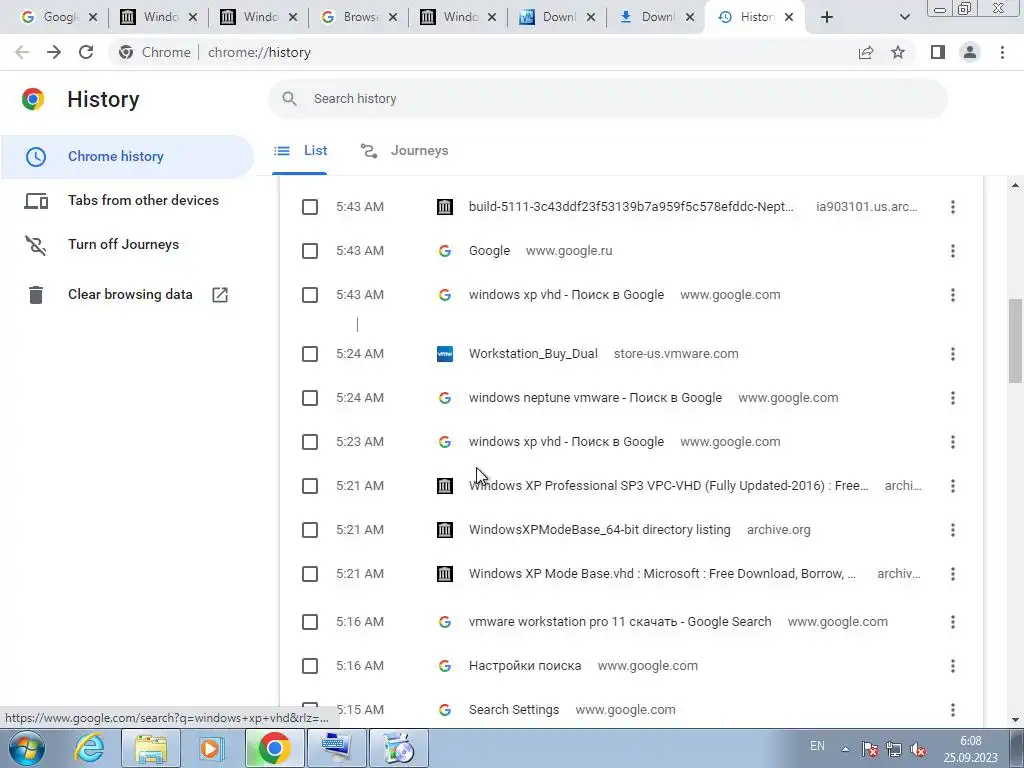This screenshot has height=768, width=1024.
Task: Click the muted speaker tray icon
Action: click(918, 749)
